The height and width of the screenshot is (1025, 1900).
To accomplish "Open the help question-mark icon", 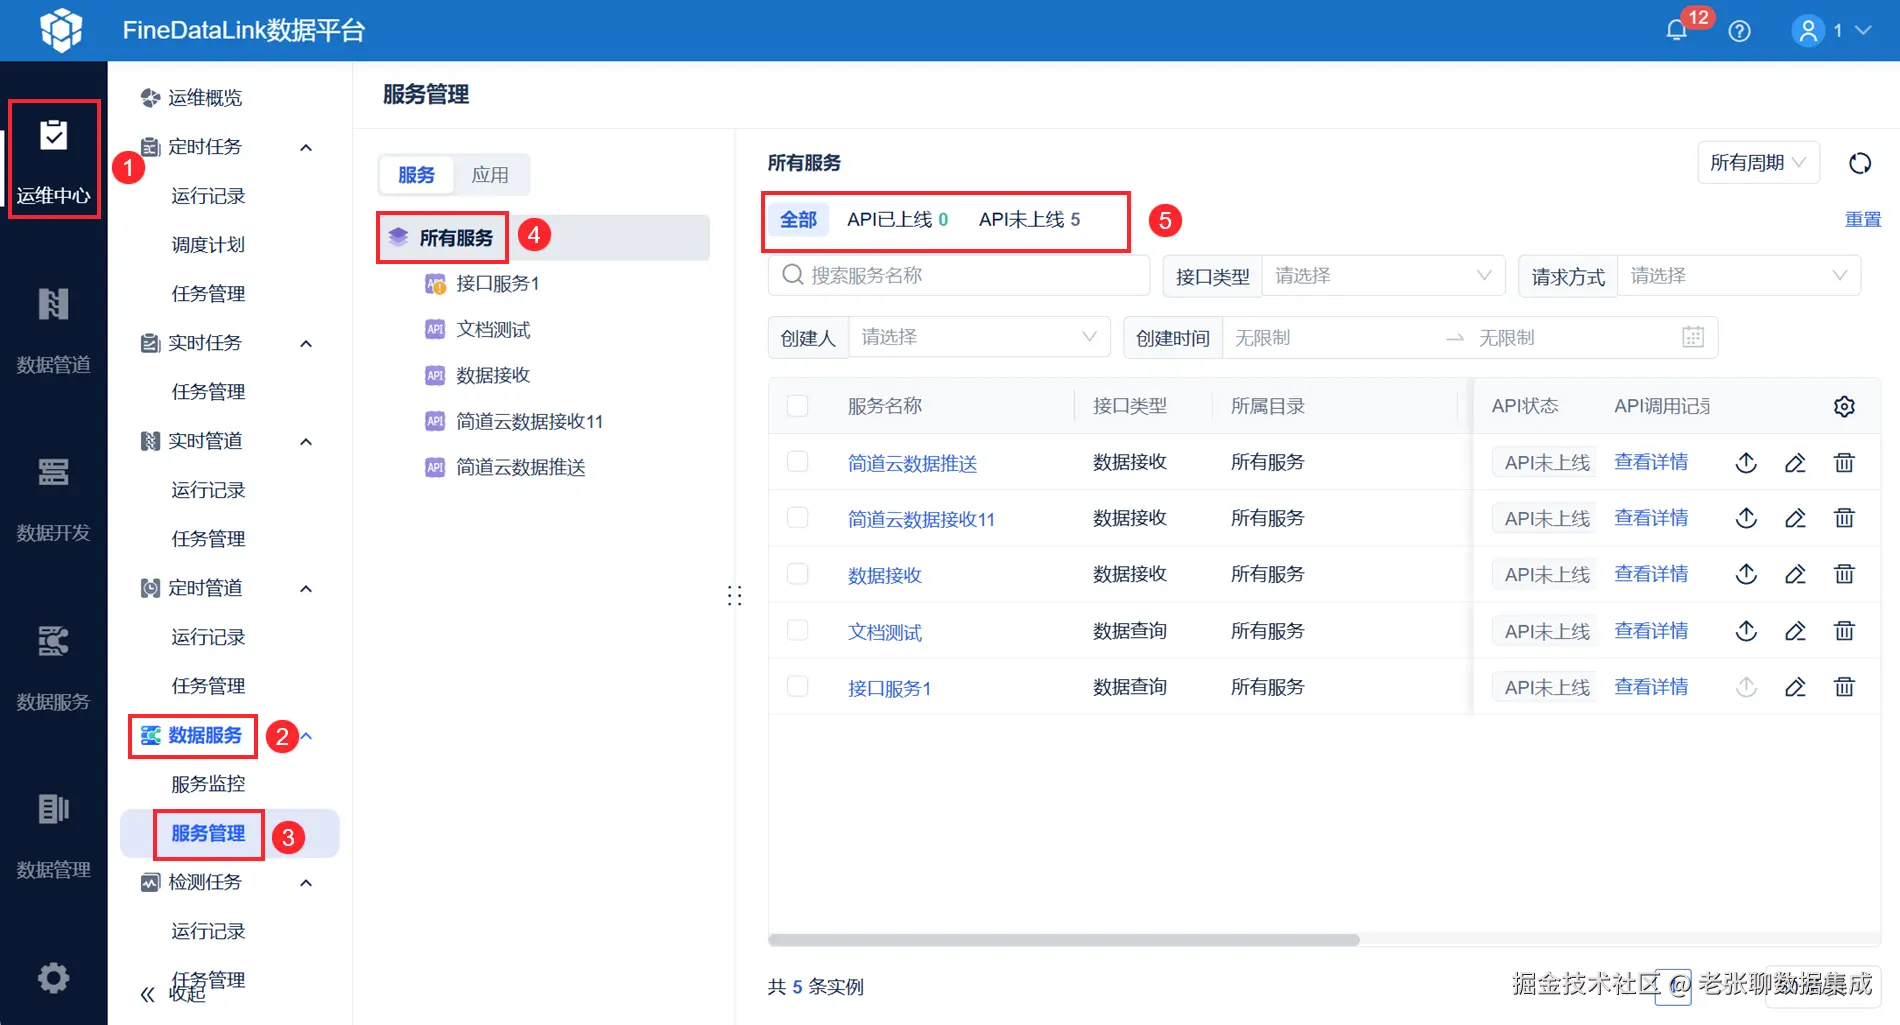I will 1740,31.
